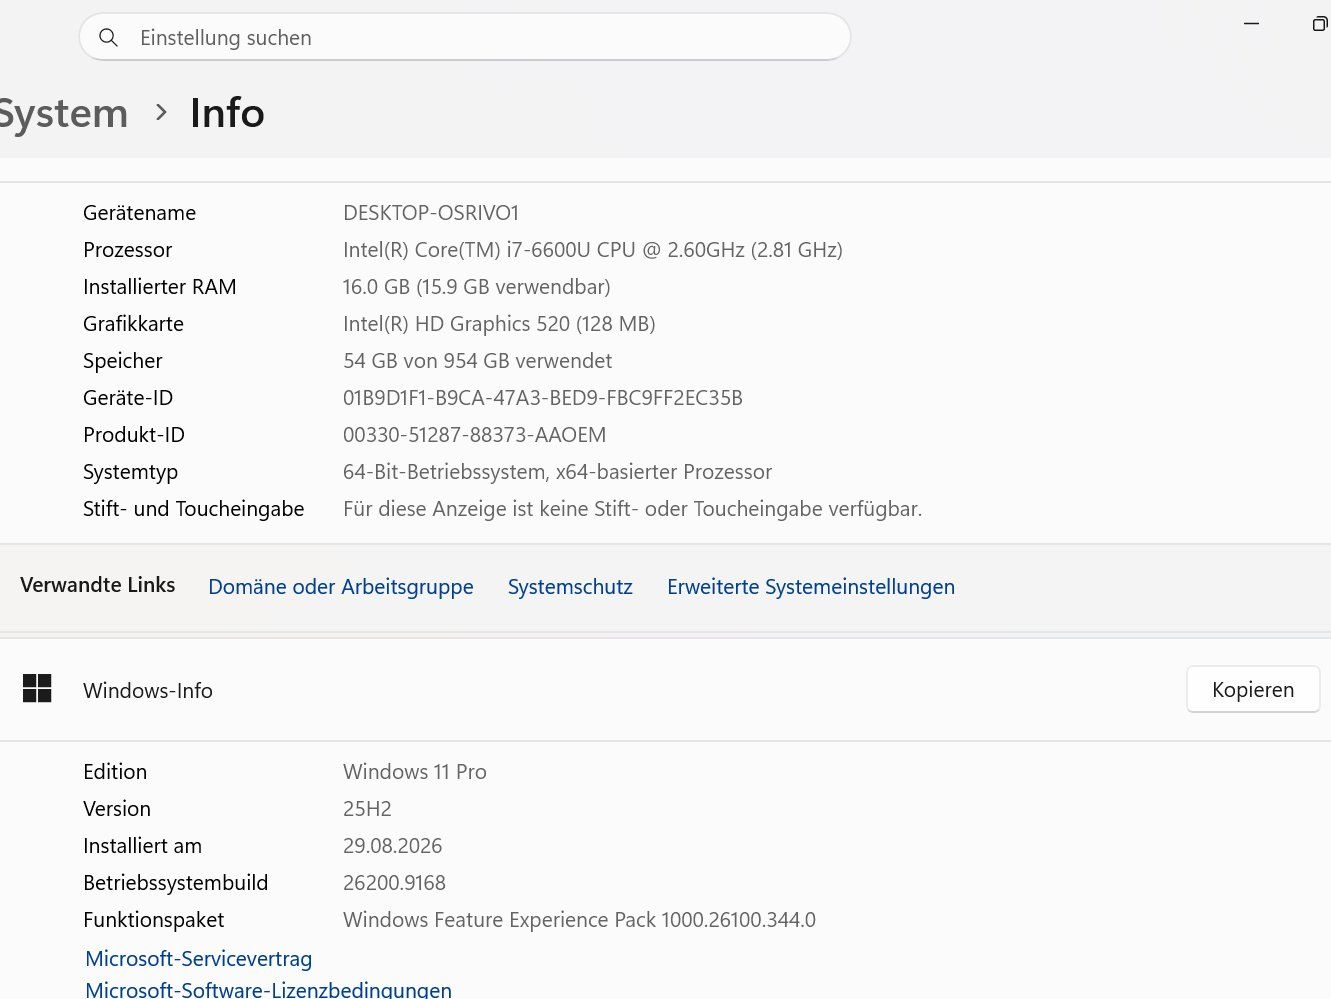Select the Produkt-ID value 00330-51287-88373-AAOEM
This screenshot has height=999, width=1331.
[x=475, y=435]
